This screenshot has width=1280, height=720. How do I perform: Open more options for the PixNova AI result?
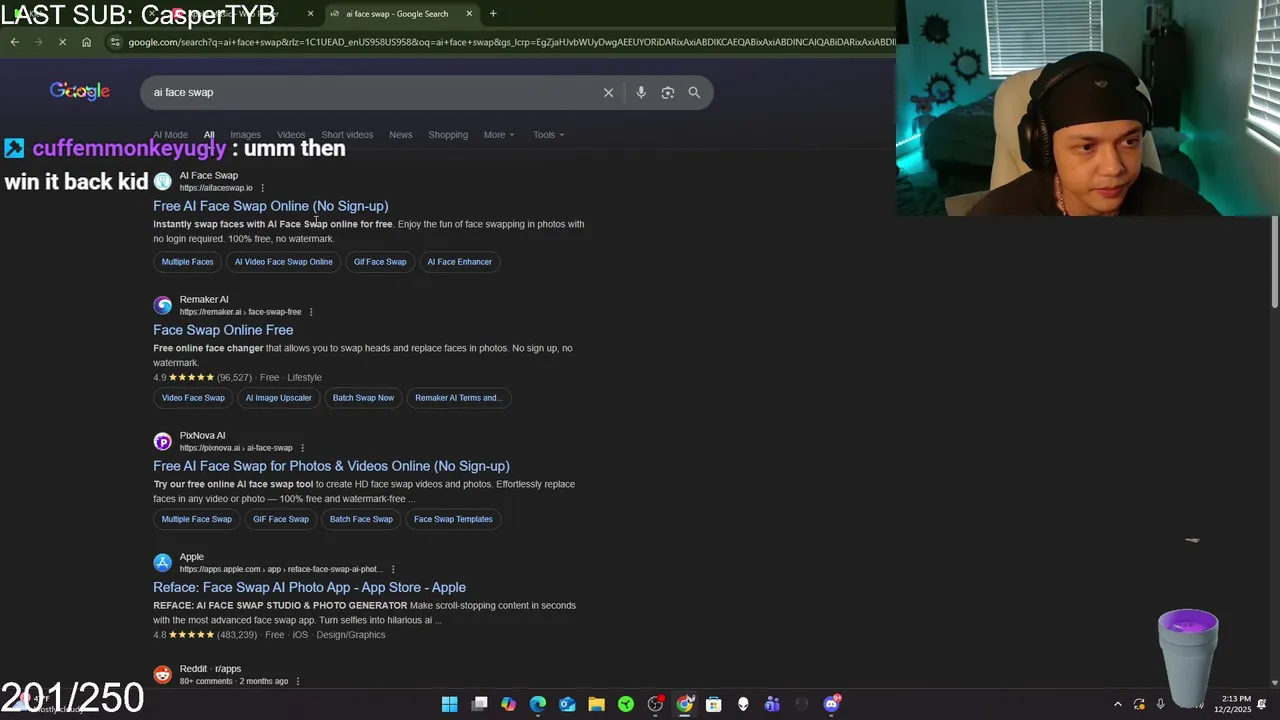tap(302, 448)
